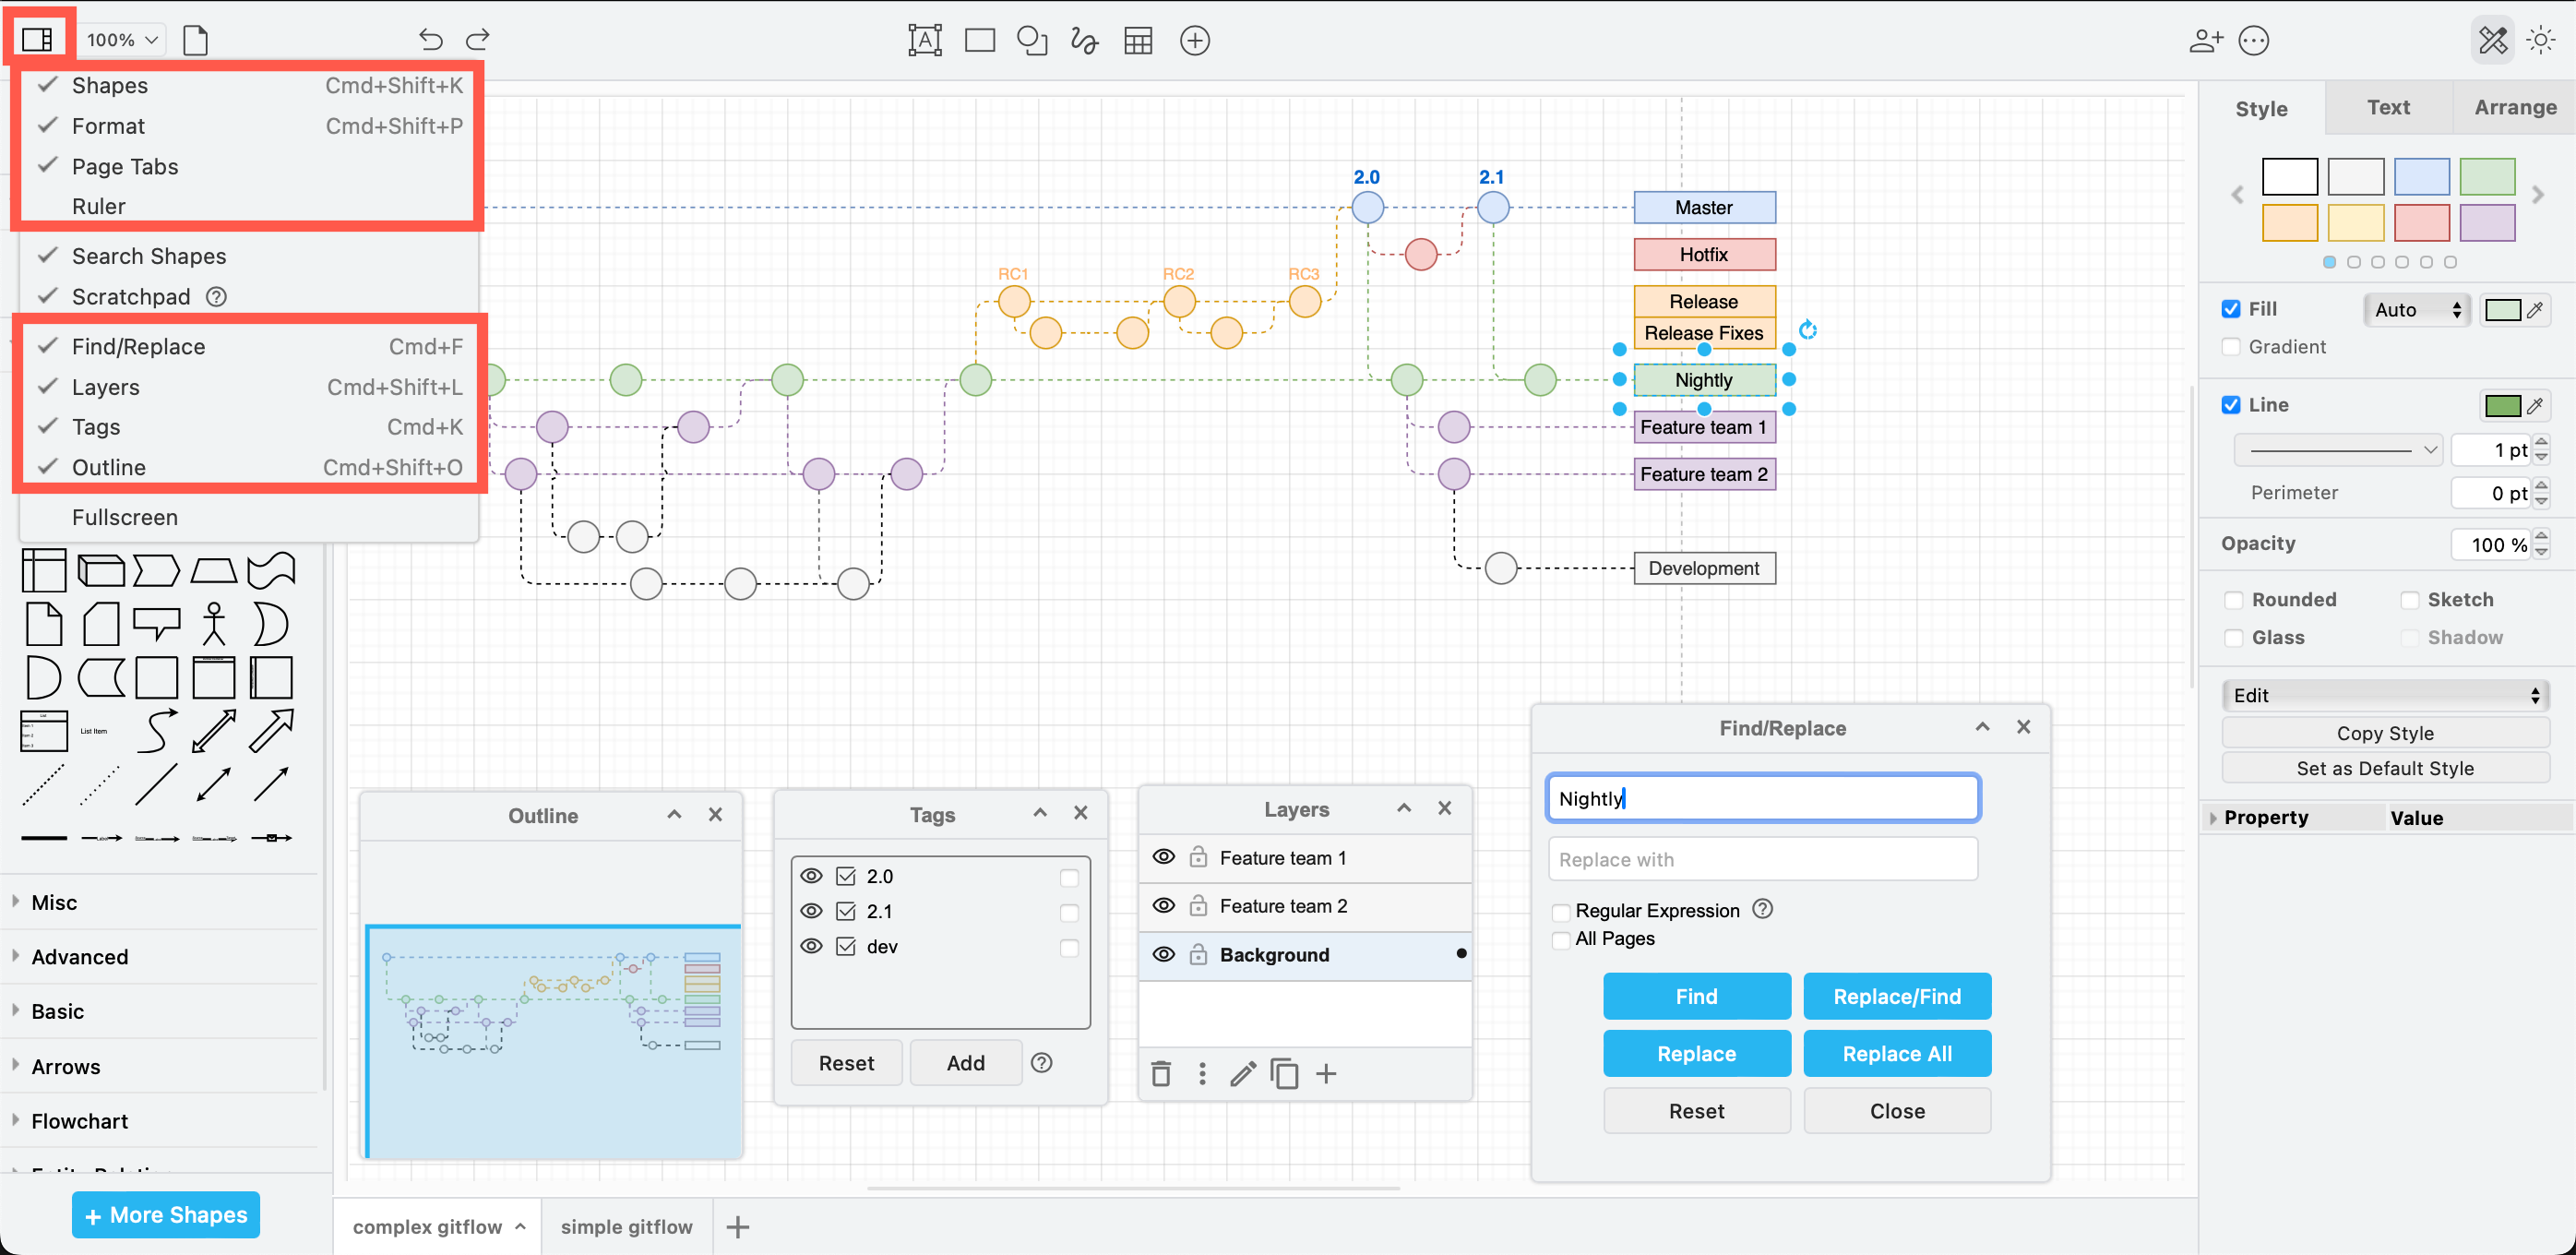Open the zoom level dropdown

pyautogui.click(x=120, y=40)
